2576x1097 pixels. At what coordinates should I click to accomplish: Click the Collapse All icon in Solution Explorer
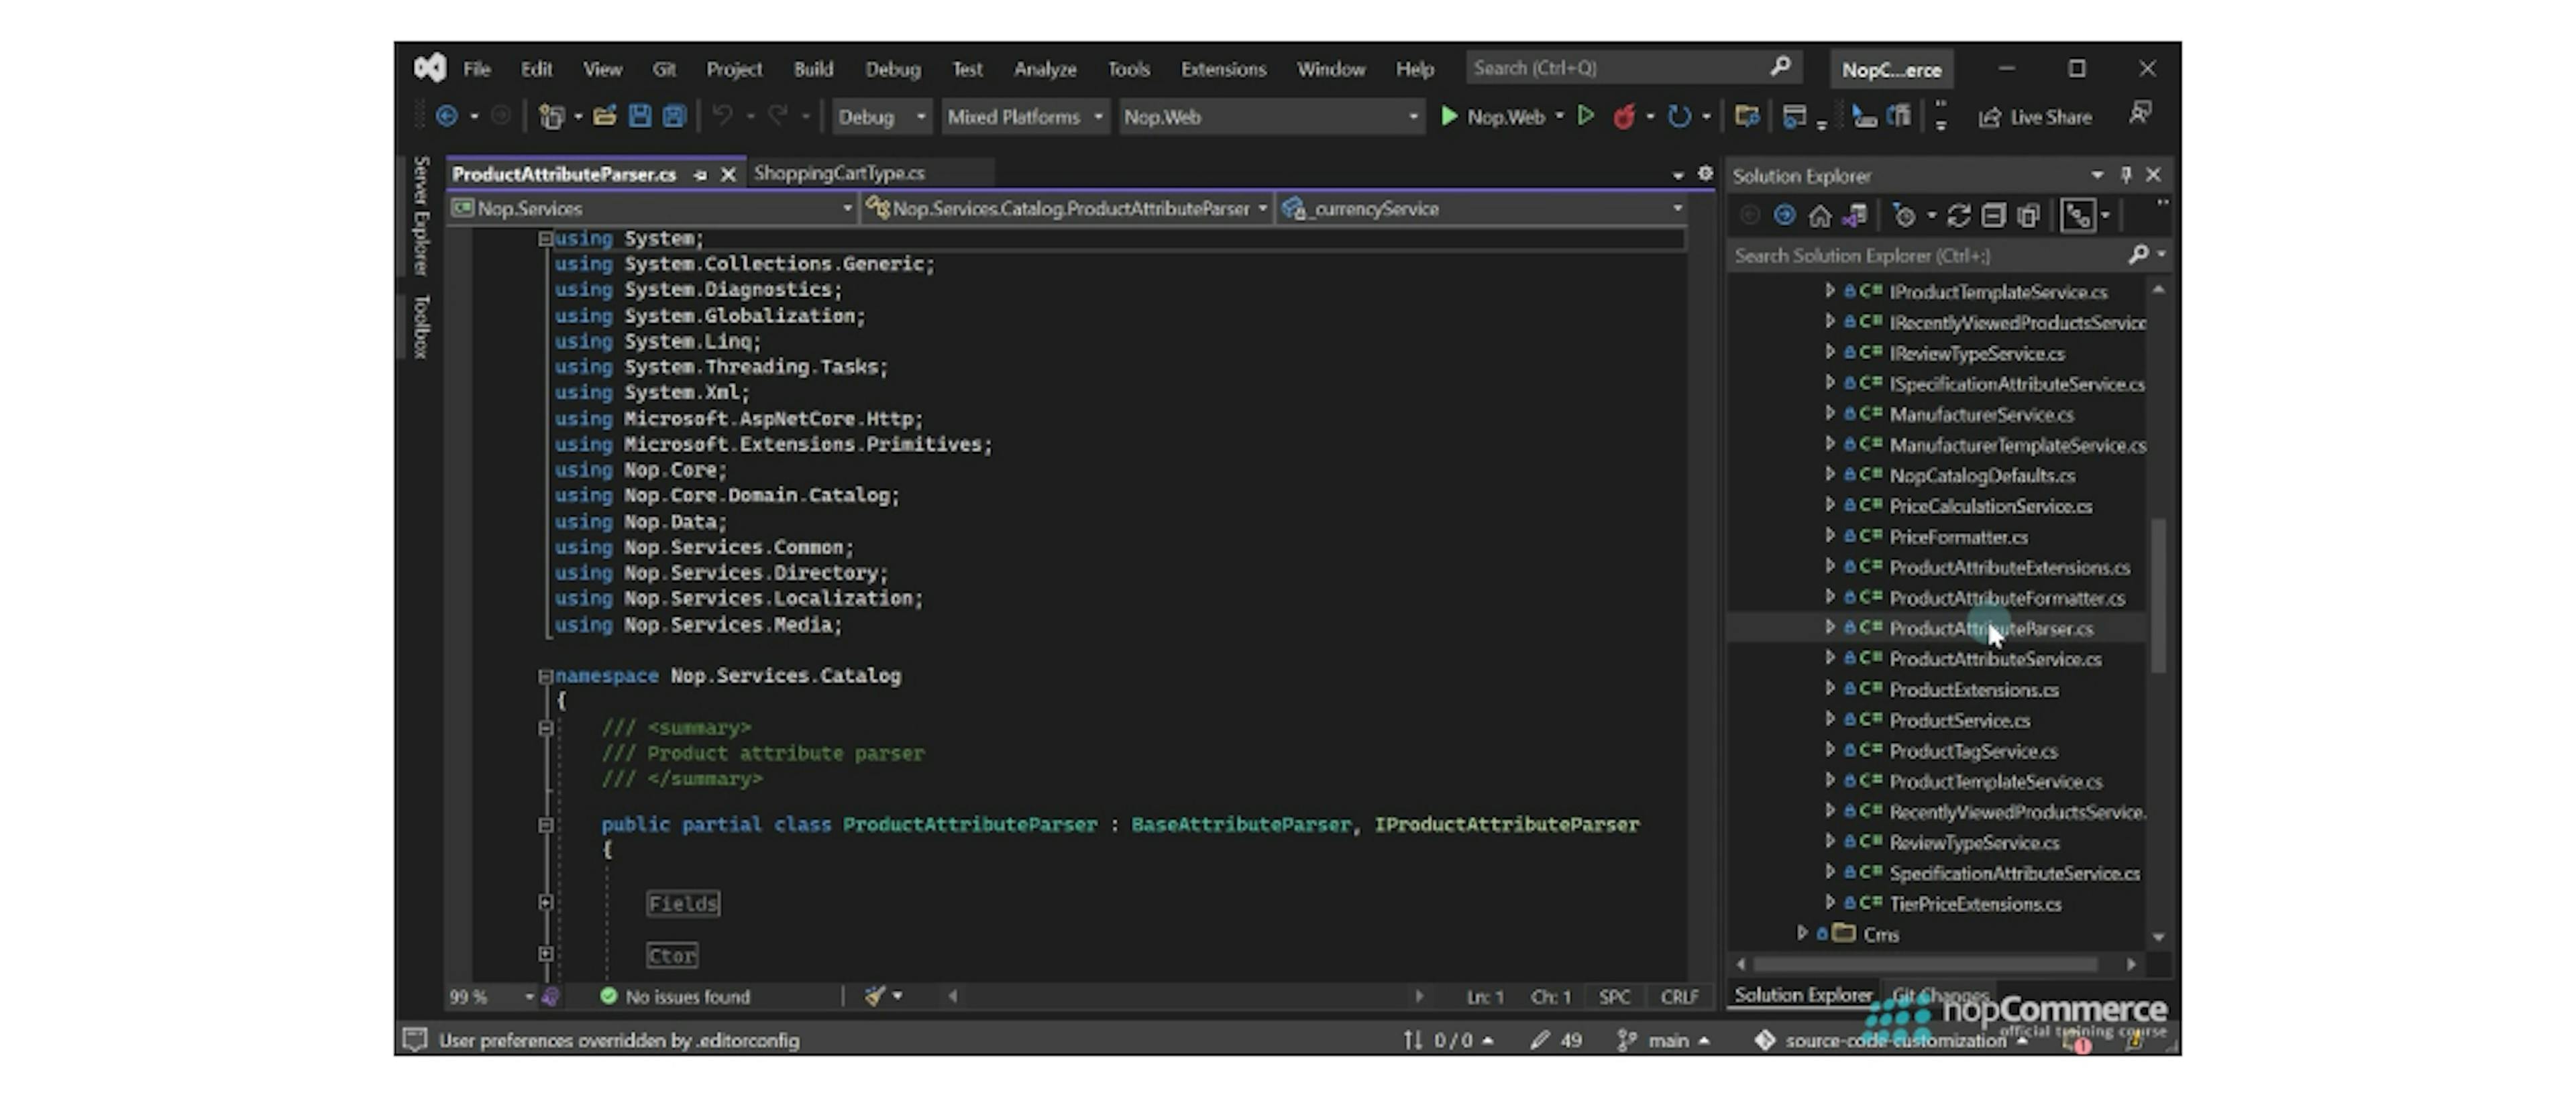1993,215
